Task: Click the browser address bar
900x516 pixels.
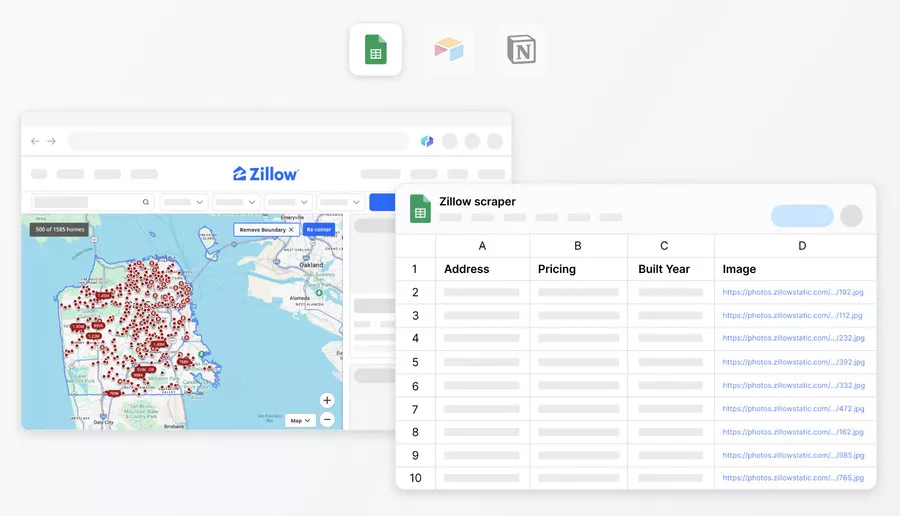Action: [x=238, y=141]
